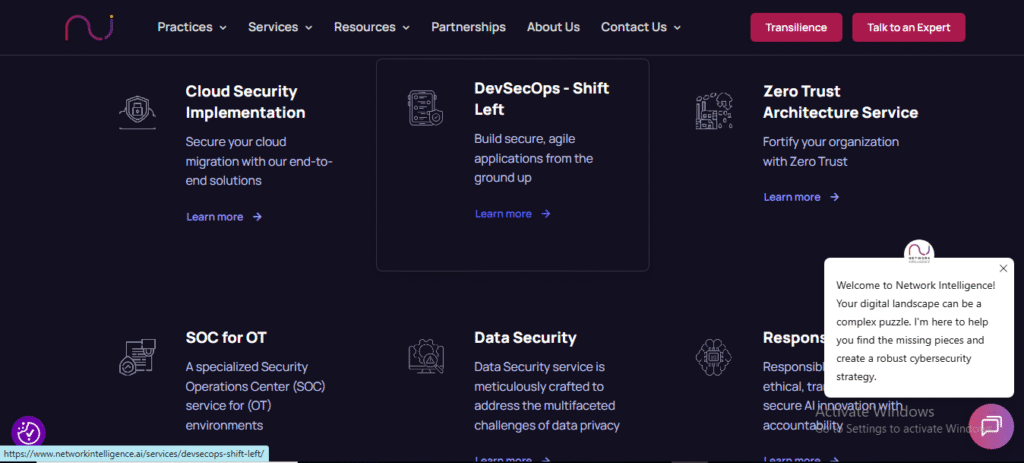The width and height of the screenshot is (1024, 463).
Task: Expand the Resources chevron arrow
Action: tap(406, 28)
